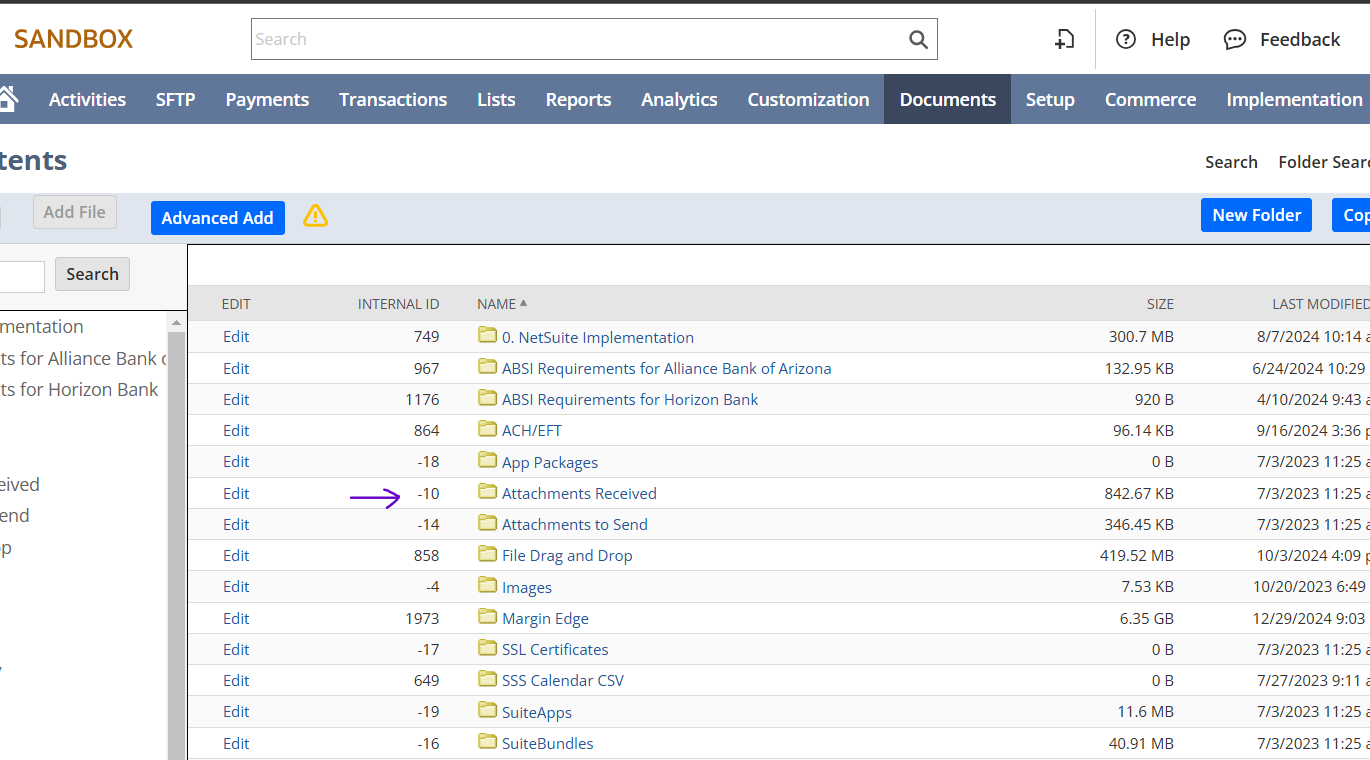1370x760 pixels.
Task: Open the Transactions menu
Action: click(x=393, y=99)
